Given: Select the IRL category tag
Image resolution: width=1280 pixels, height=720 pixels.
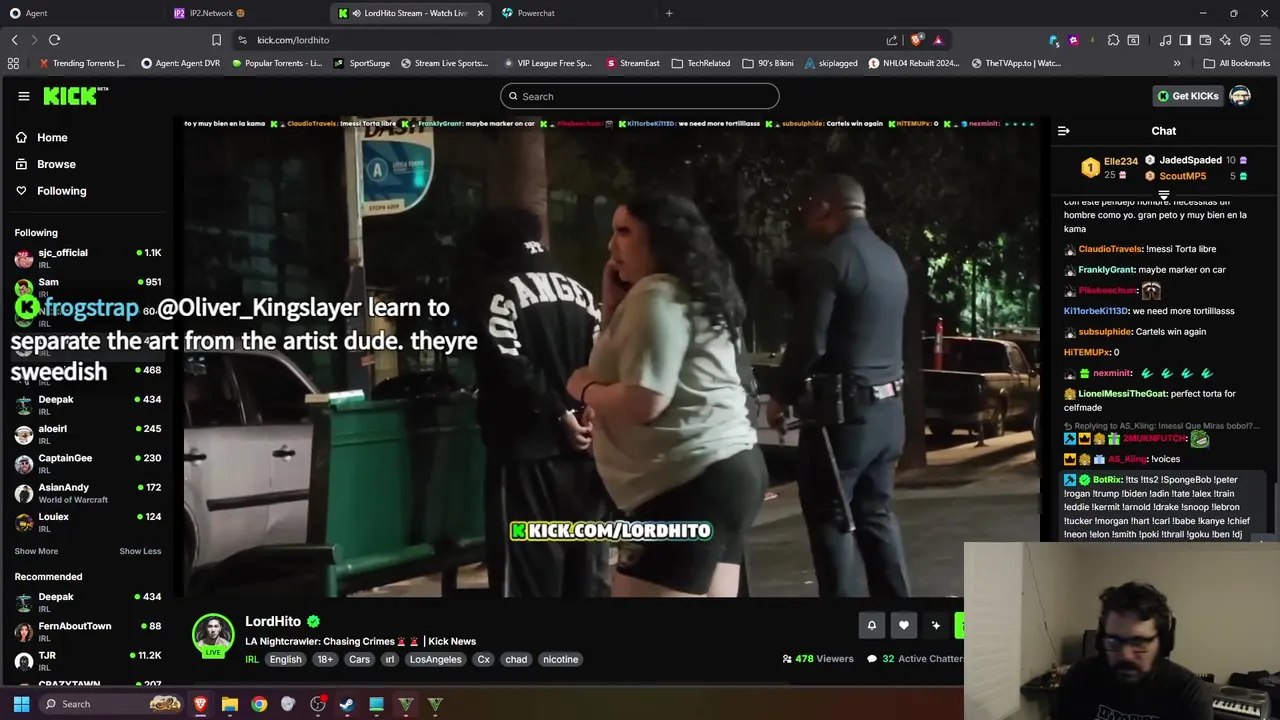Looking at the screenshot, I should (252, 660).
